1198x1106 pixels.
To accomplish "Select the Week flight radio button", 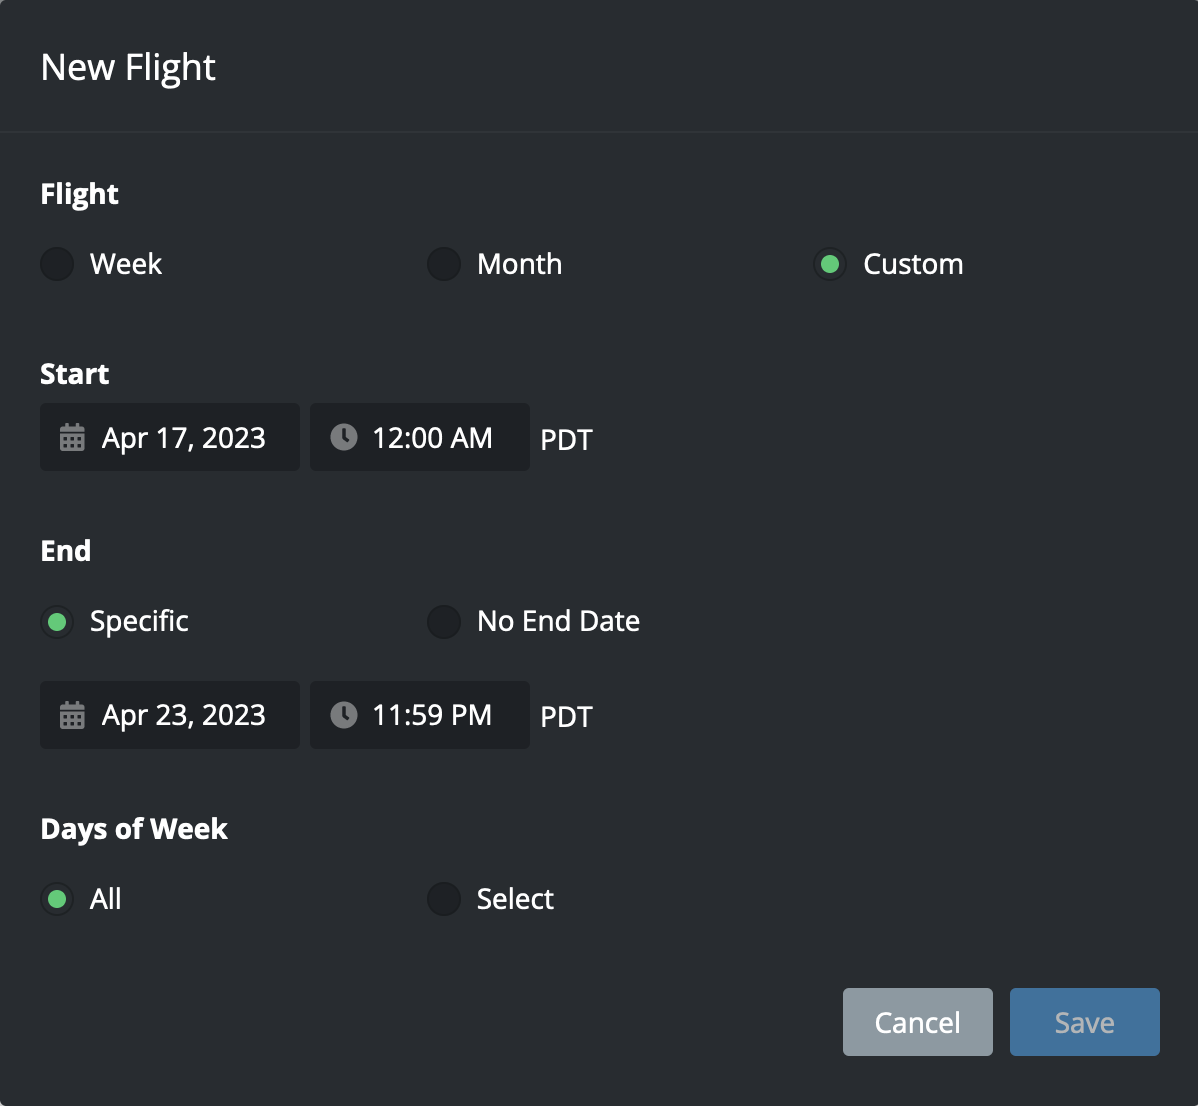I will pyautogui.click(x=57, y=264).
